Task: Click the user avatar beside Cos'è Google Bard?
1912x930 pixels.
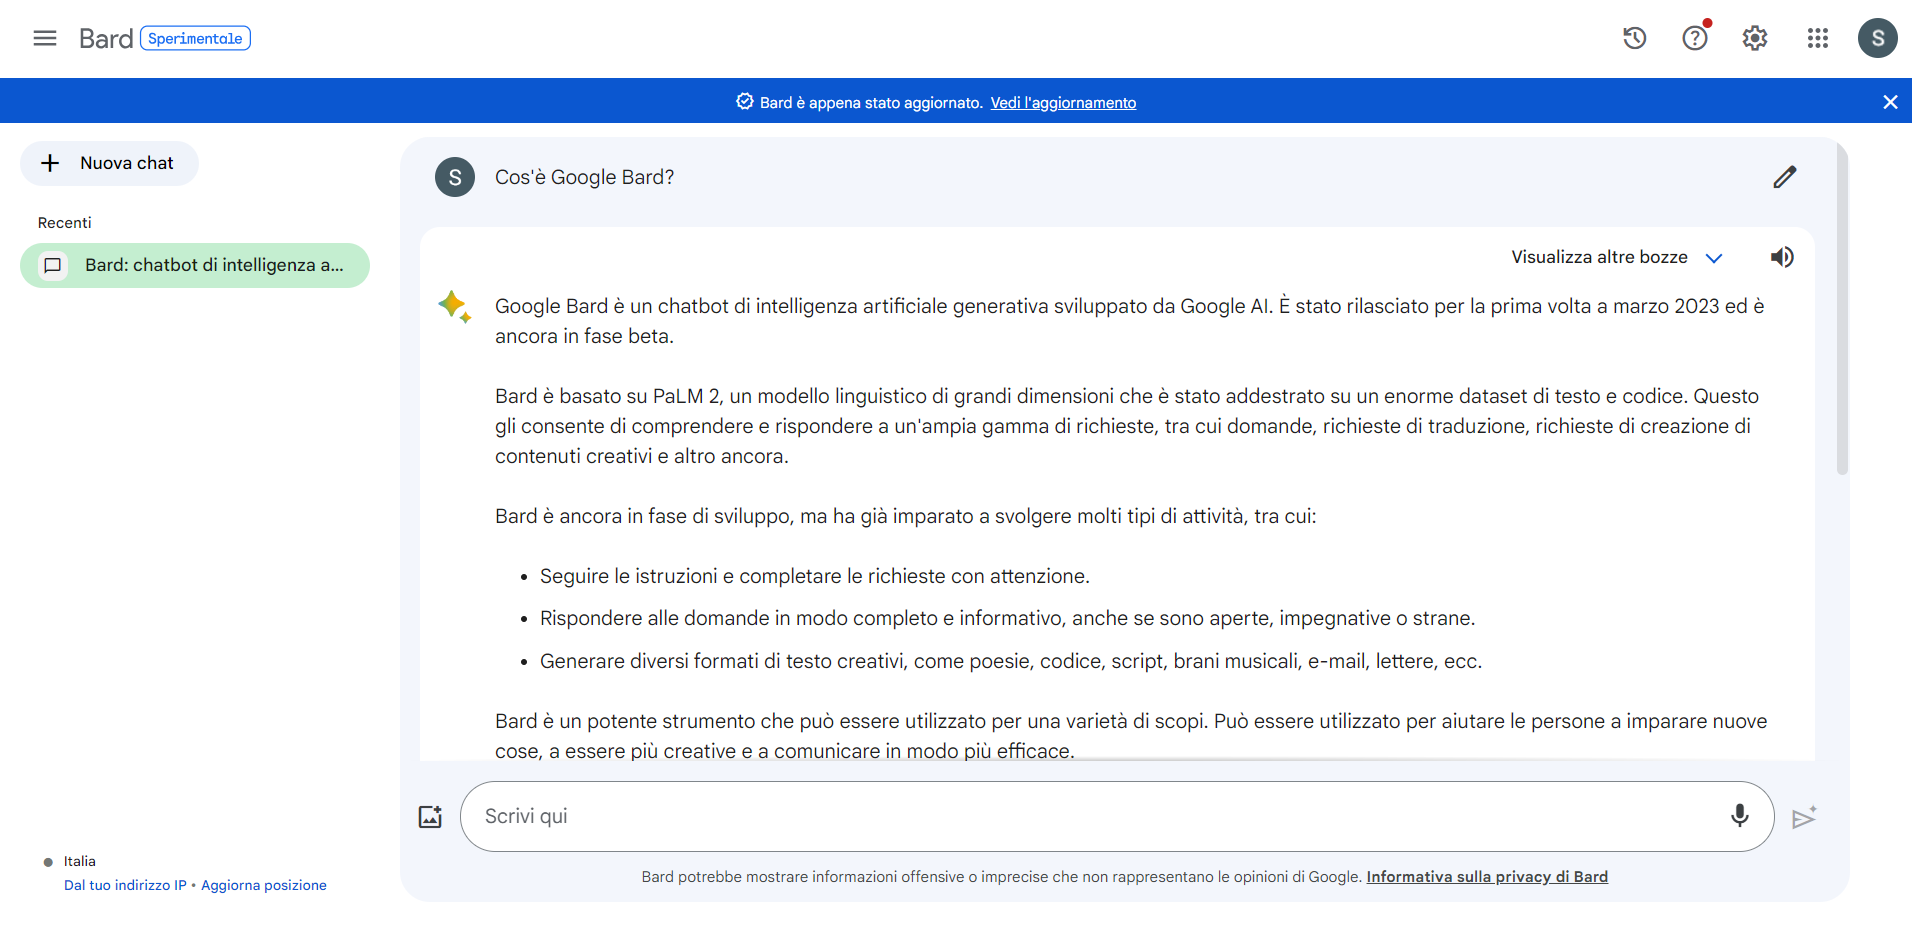Action: pos(455,177)
